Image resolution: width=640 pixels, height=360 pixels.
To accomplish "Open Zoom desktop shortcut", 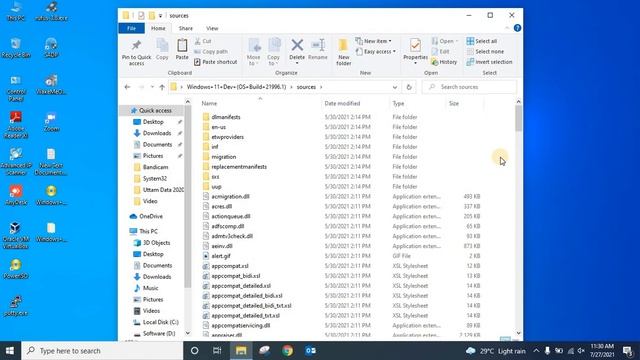I will [x=51, y=122].
